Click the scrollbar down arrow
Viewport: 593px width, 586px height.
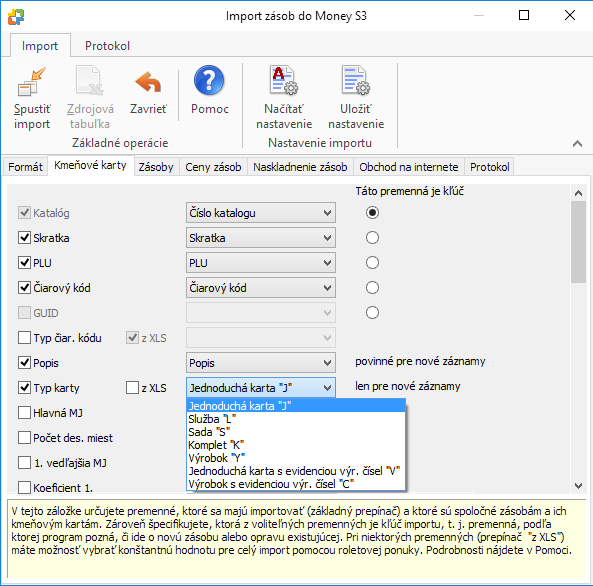click(x=578, y=485)
